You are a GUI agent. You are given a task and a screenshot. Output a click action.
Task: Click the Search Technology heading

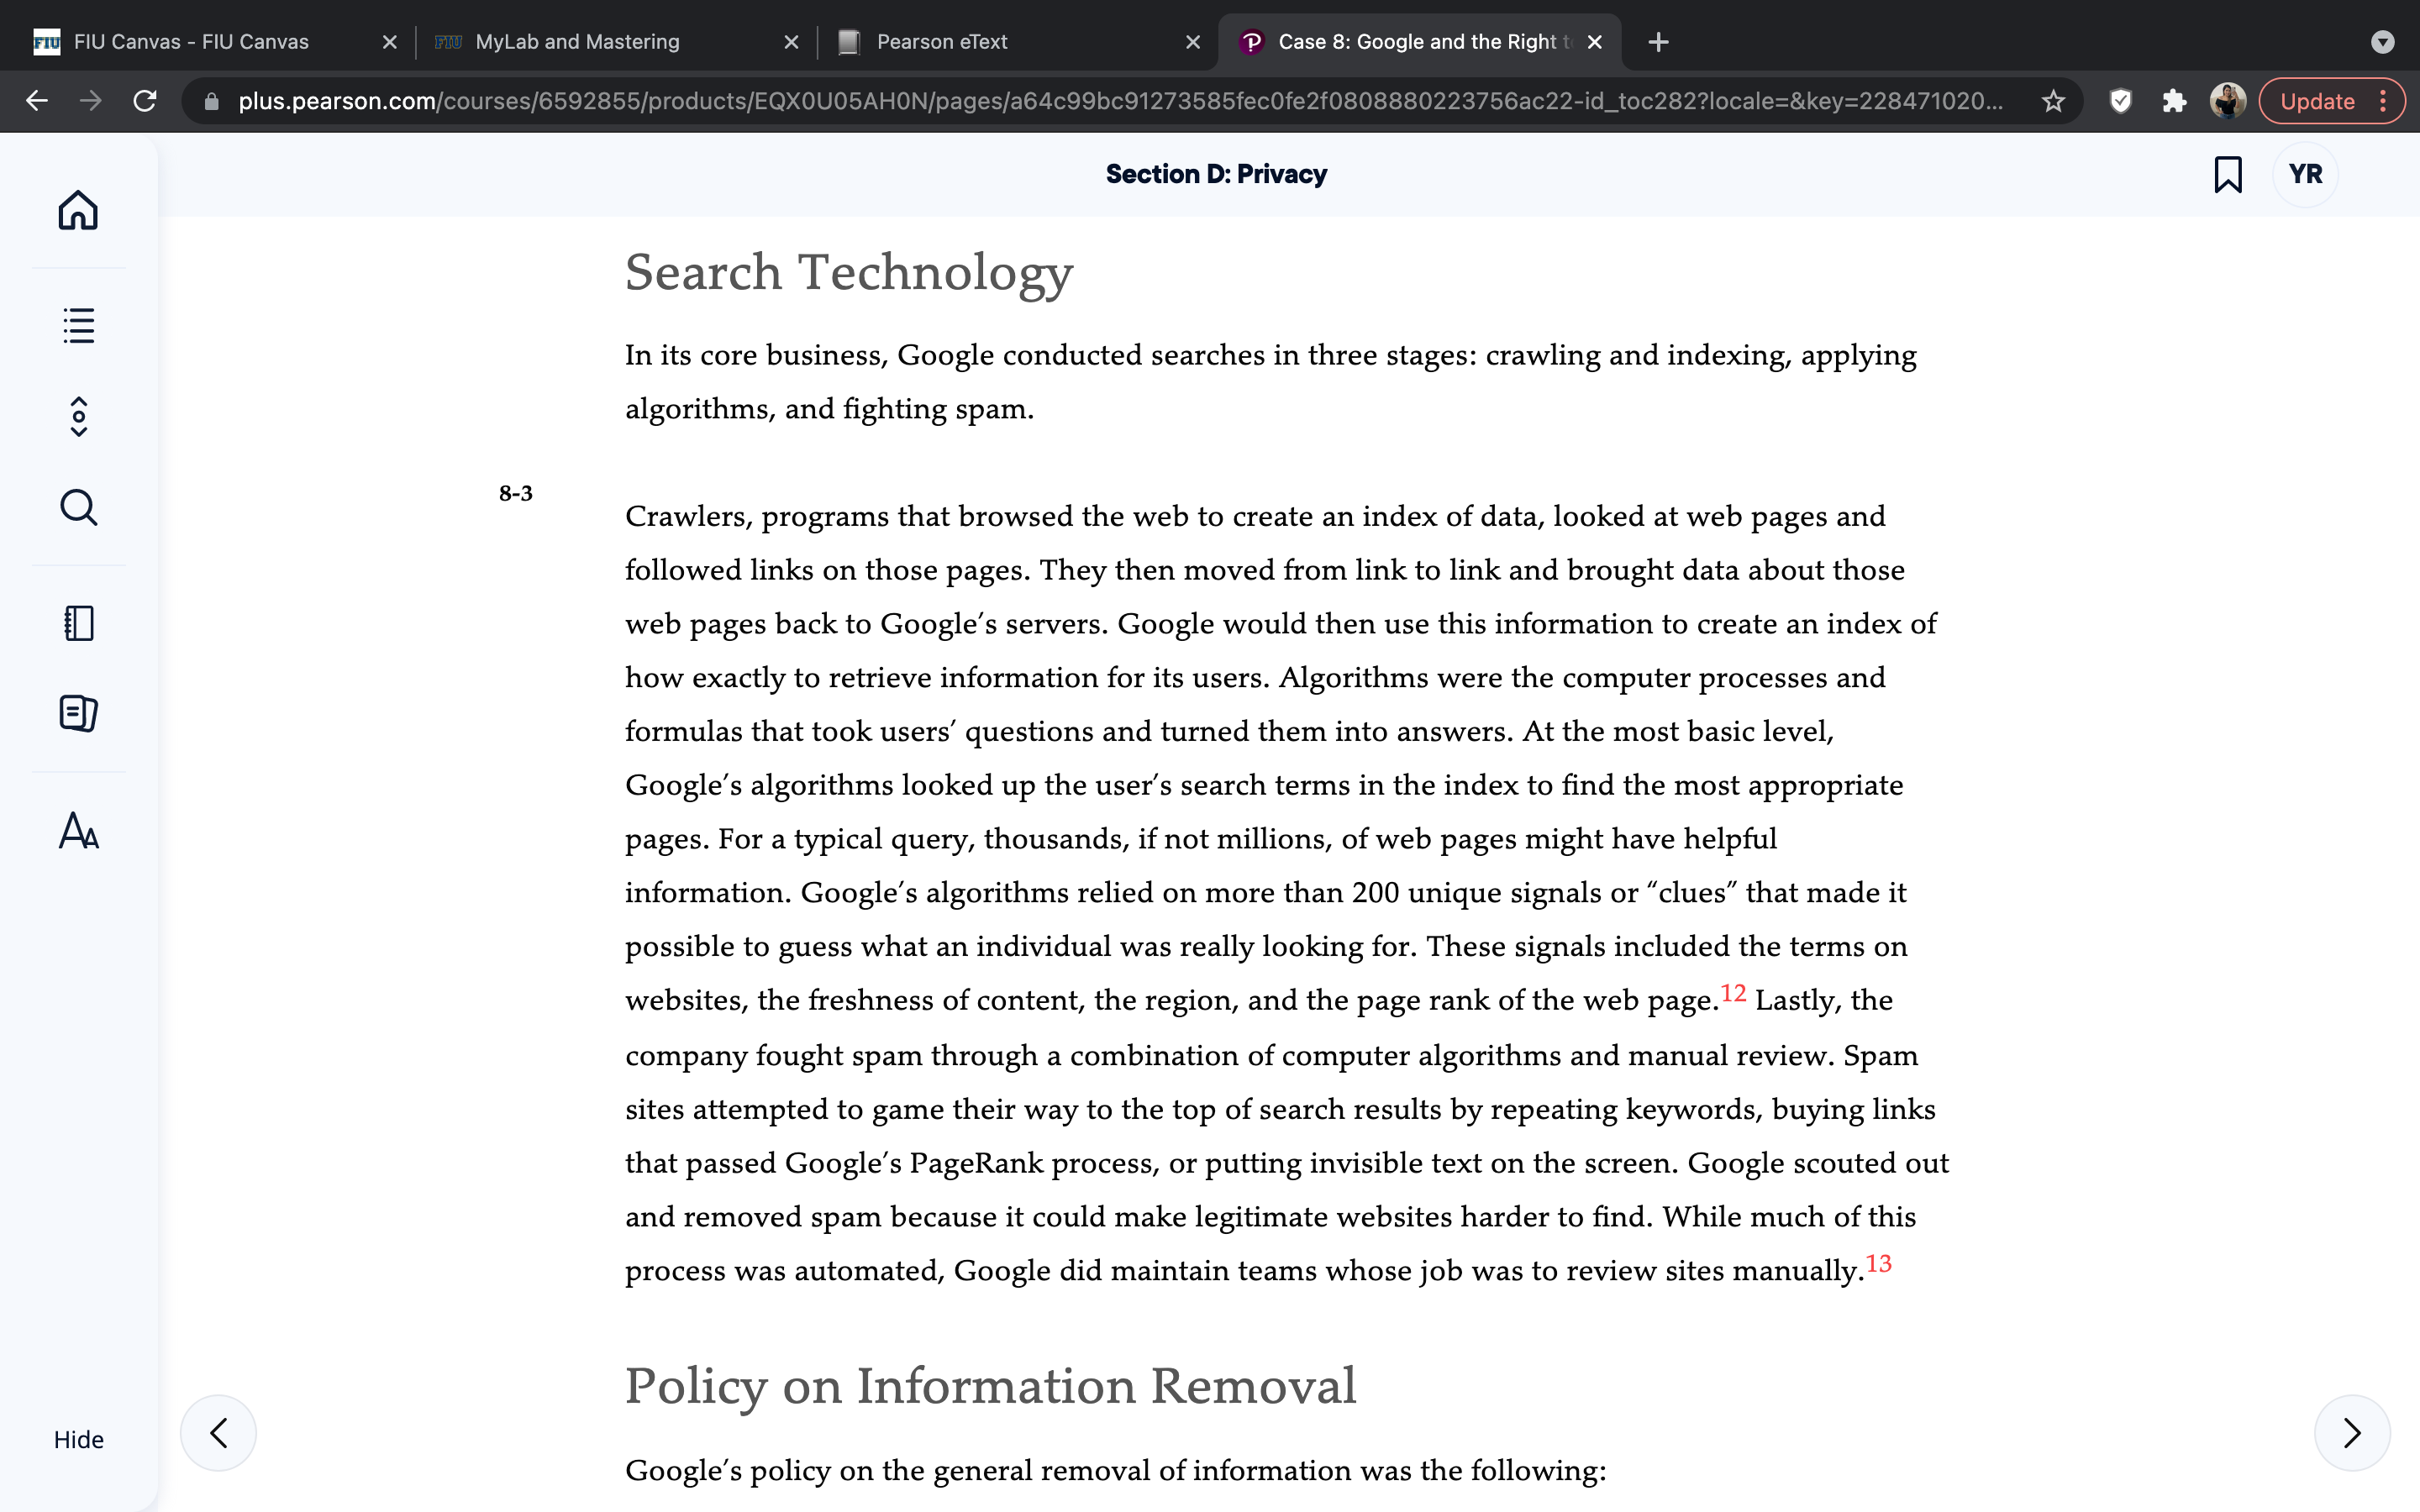(849, 273)
